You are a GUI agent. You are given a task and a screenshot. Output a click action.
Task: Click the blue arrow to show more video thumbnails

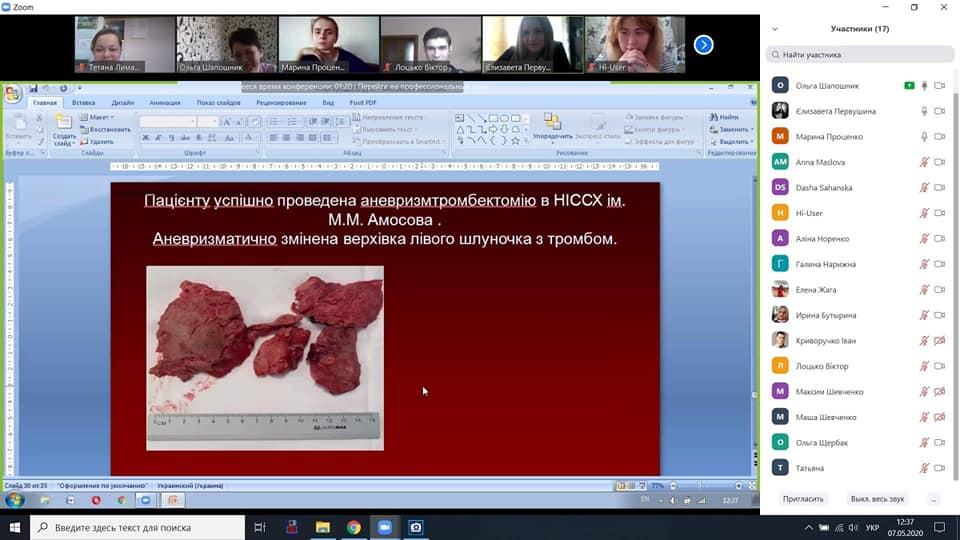(x=703, y=44)
